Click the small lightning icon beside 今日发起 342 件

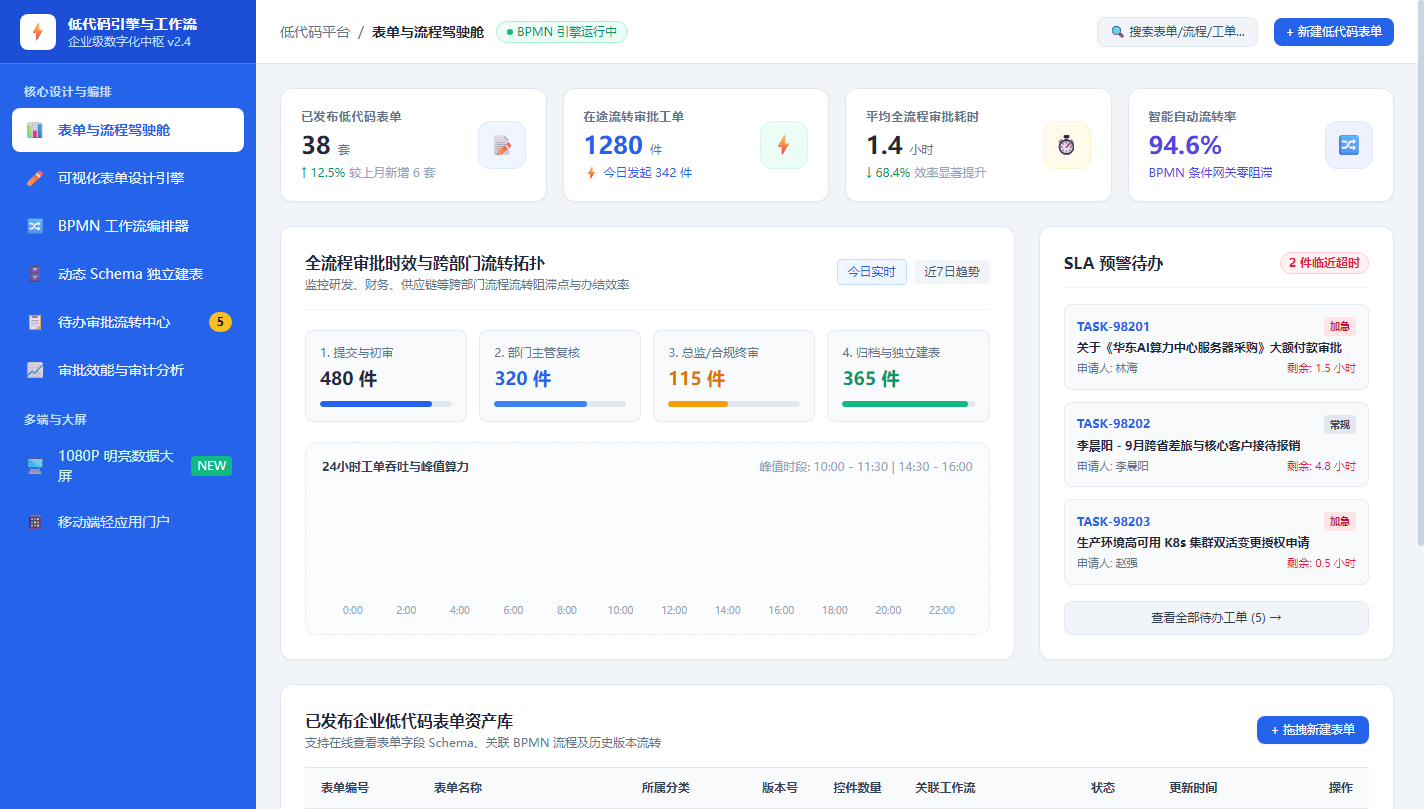(591, 173)
